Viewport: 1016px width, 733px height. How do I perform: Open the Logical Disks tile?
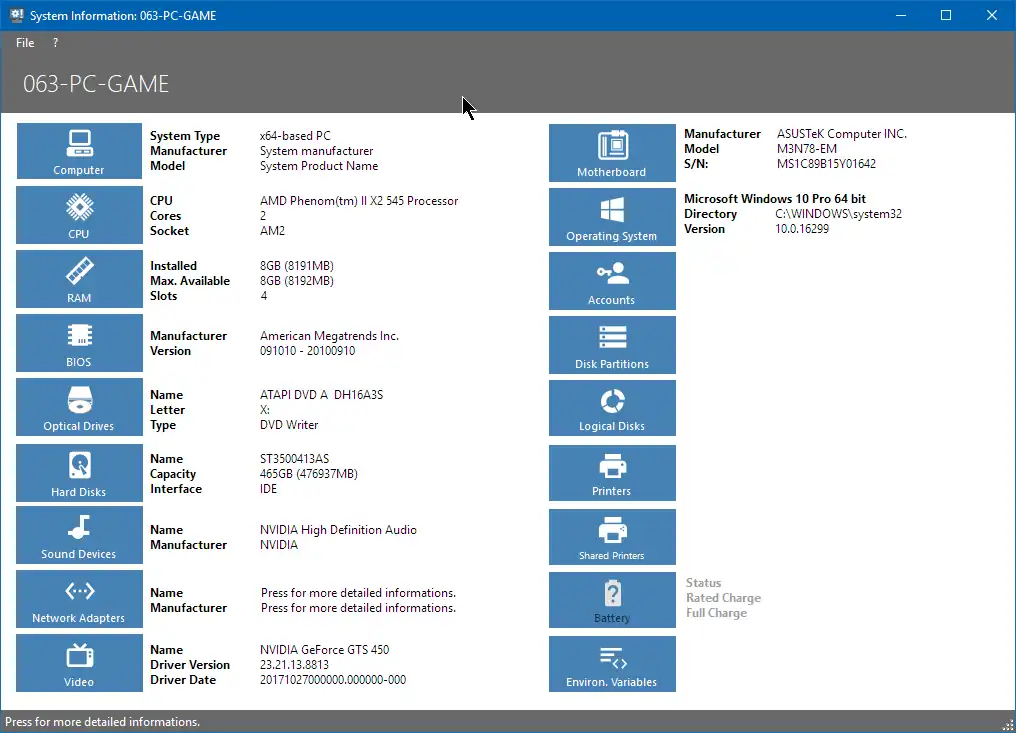[x=612, y=408]
